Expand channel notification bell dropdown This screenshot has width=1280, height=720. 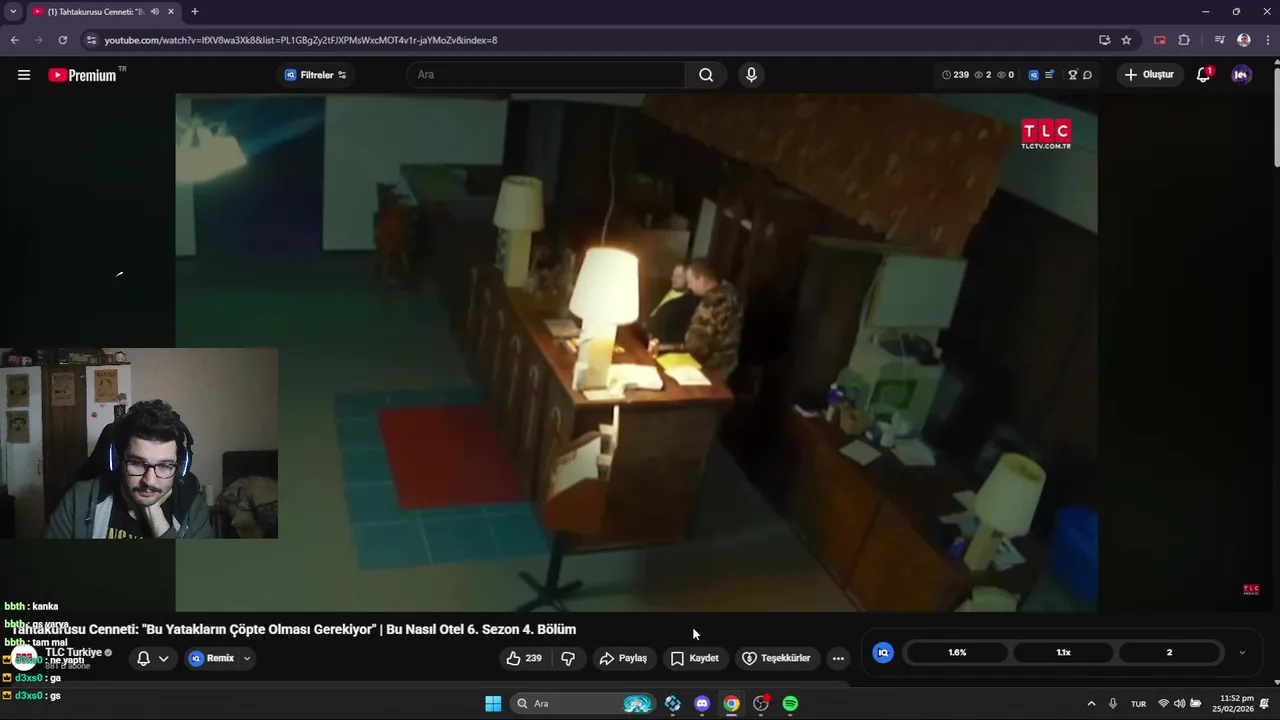coord(152,658)
